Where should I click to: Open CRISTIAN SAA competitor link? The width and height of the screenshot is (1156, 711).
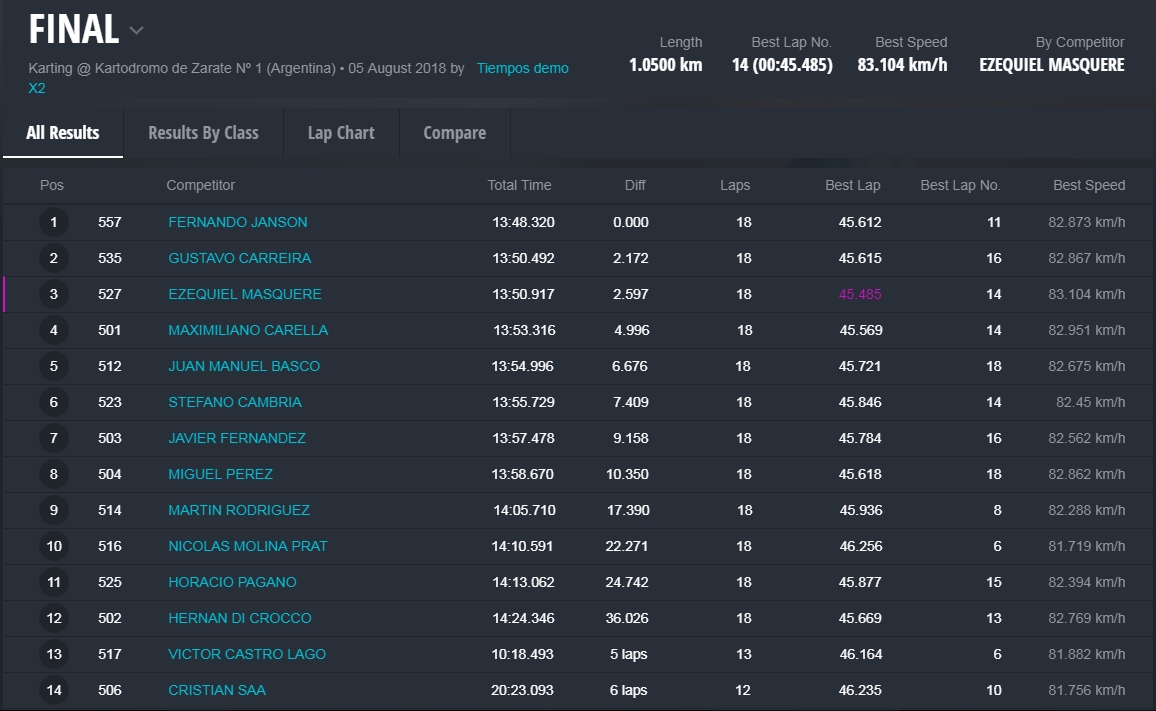click(x=217, y=690)
